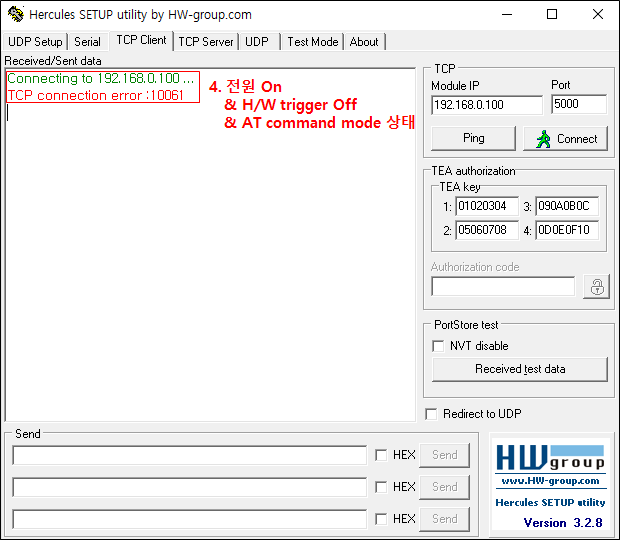The image size is (620, 540).
Task: Focus the Module IP field
Action: coord(487,105)
